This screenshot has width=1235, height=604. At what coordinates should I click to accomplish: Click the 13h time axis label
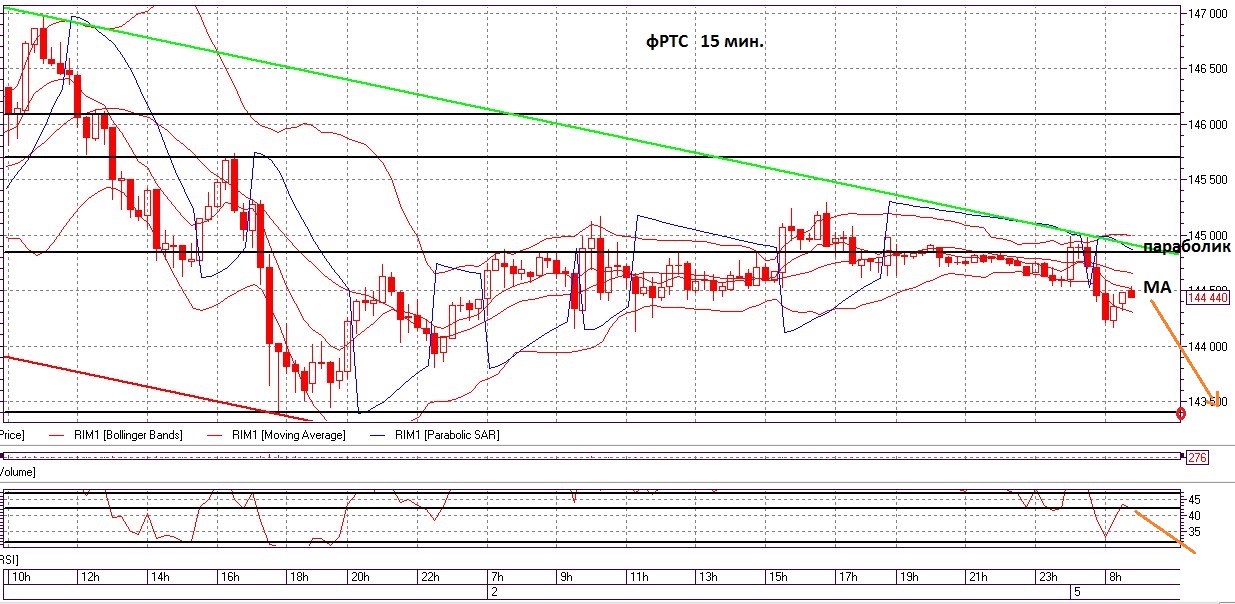(x=708, y=577)
